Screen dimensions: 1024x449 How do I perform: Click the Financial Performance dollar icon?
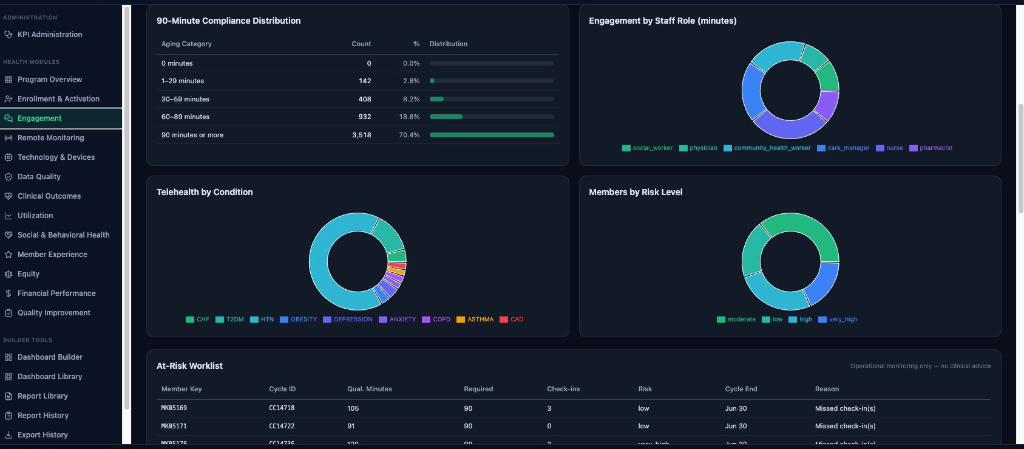8,294
